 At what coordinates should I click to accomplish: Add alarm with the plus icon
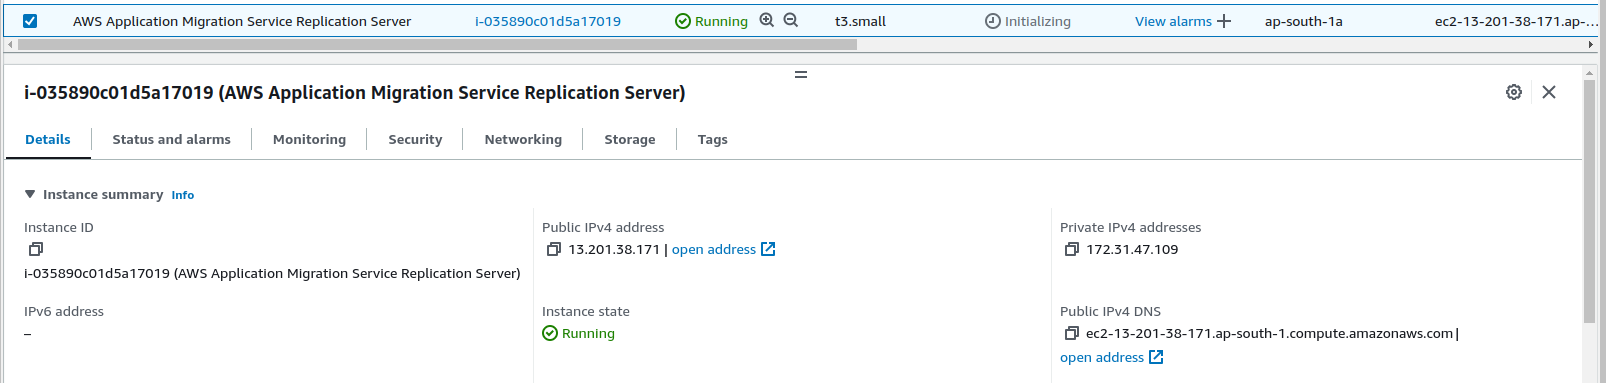[1224, 21]
